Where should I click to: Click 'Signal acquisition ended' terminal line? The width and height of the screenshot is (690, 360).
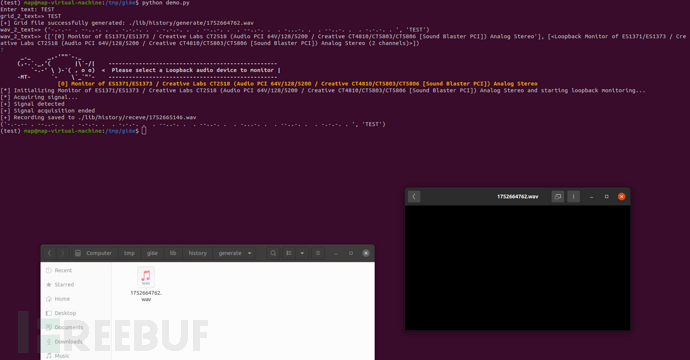48,111
